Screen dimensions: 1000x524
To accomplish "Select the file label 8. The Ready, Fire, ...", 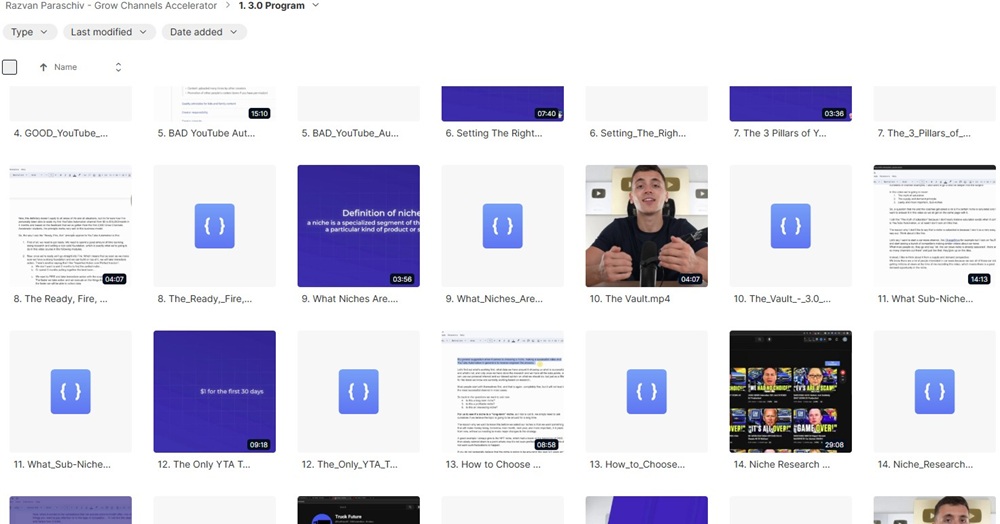I will click(x=61, y=299).
